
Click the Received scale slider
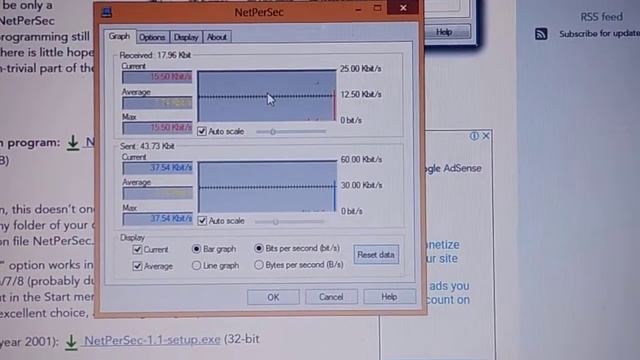pos(291,131)
